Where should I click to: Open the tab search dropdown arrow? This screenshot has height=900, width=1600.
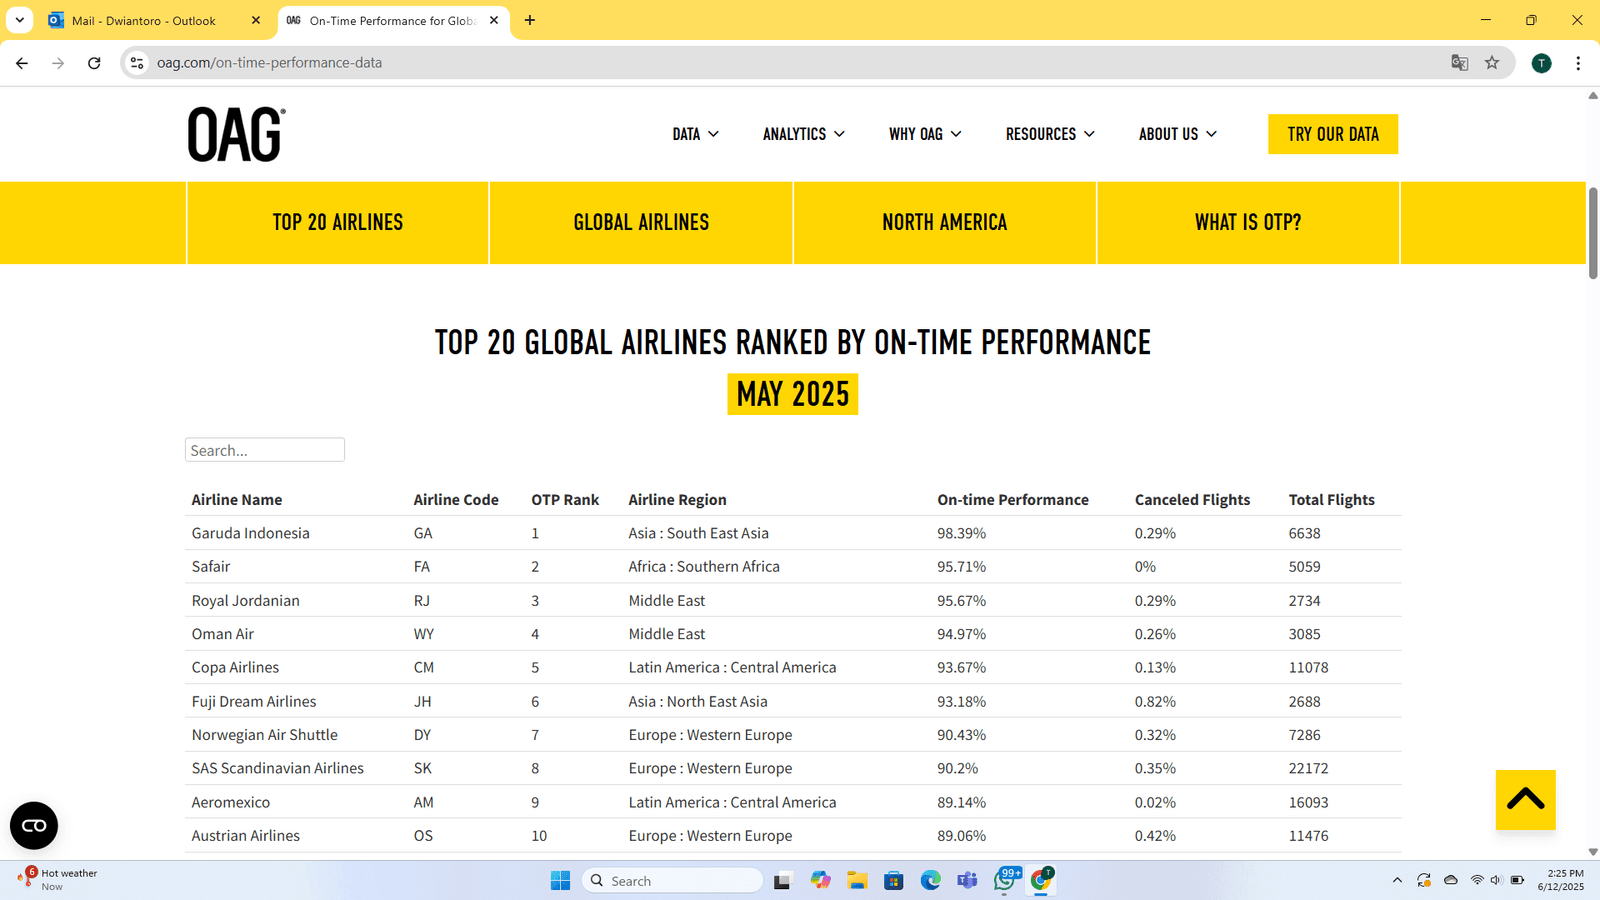(19, 20)
